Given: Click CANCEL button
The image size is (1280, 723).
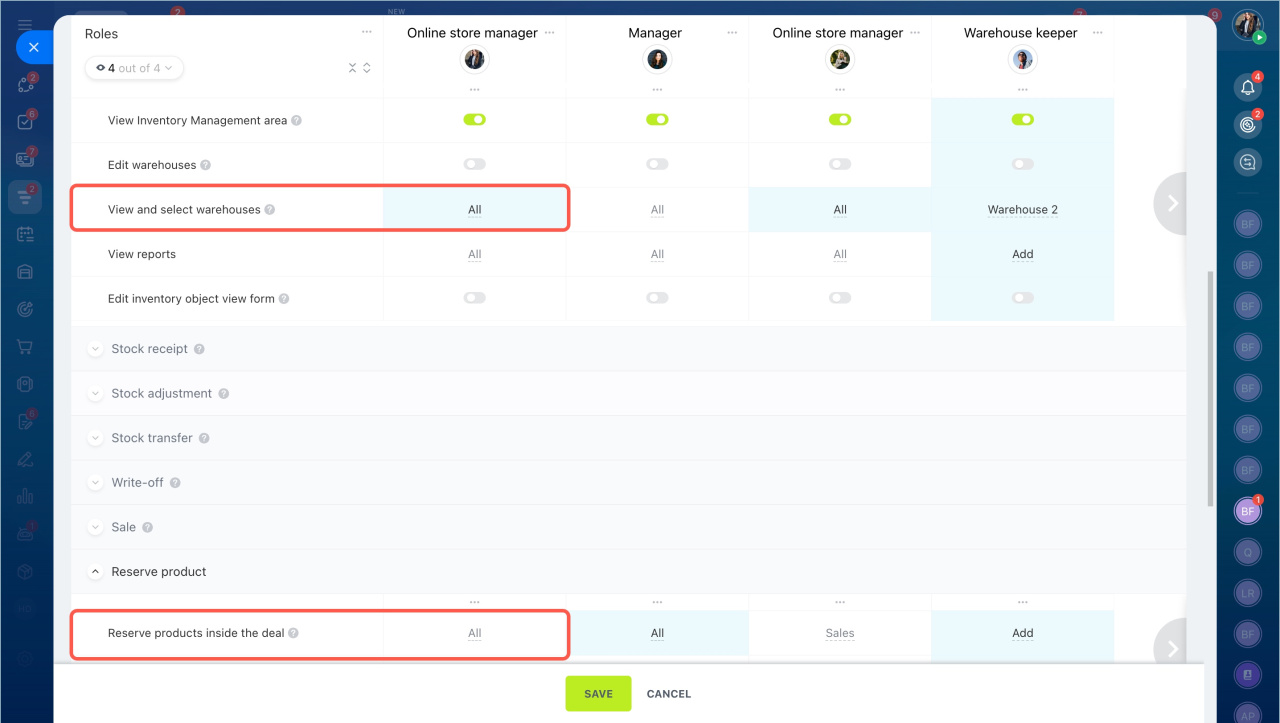Looking at the screenshot, I should click(669, 694).
